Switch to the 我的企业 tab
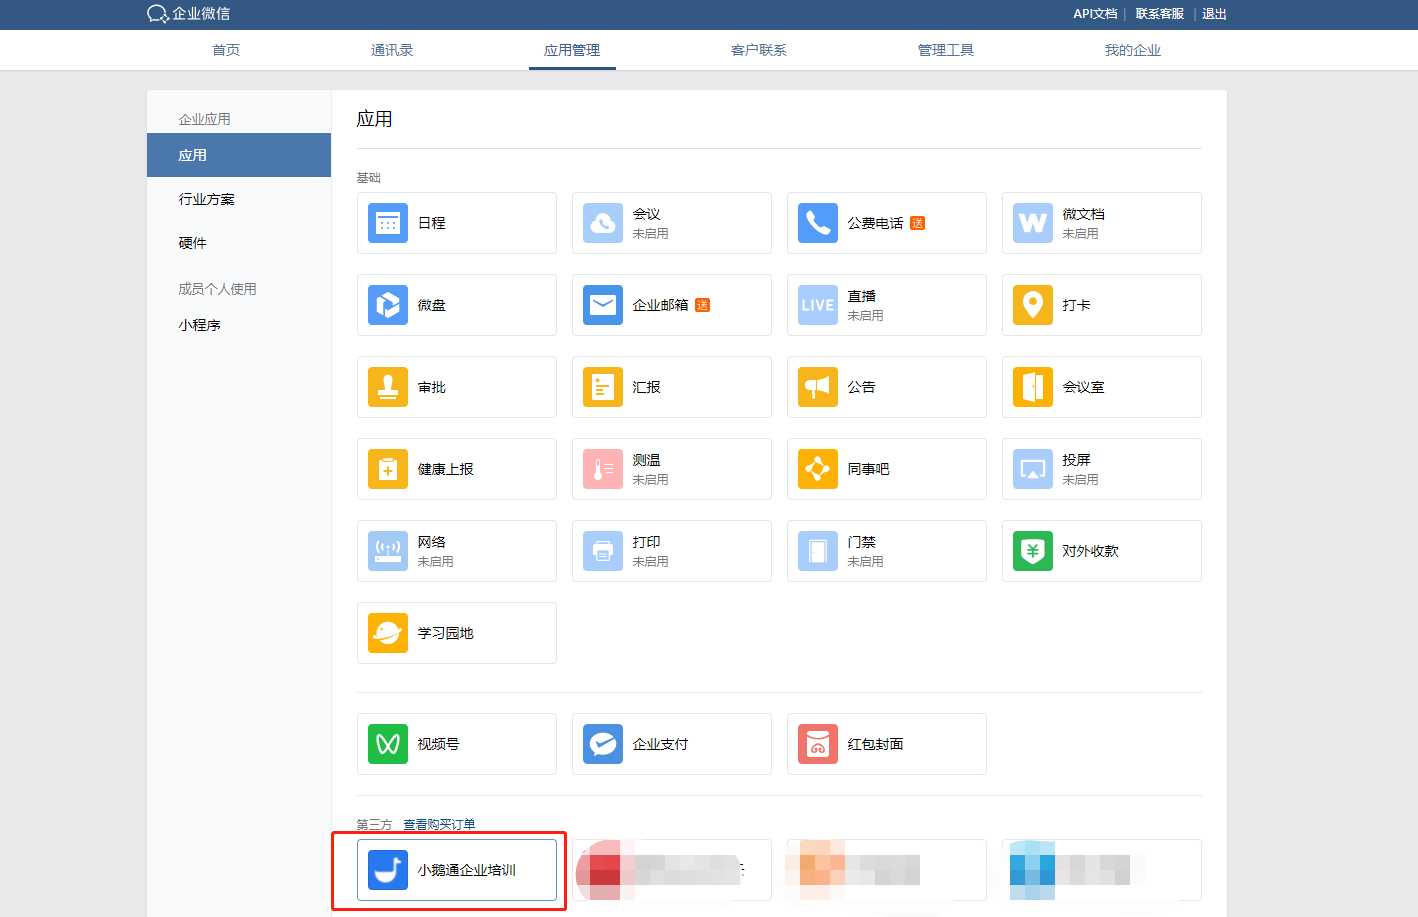 [x=1133, y=50]
